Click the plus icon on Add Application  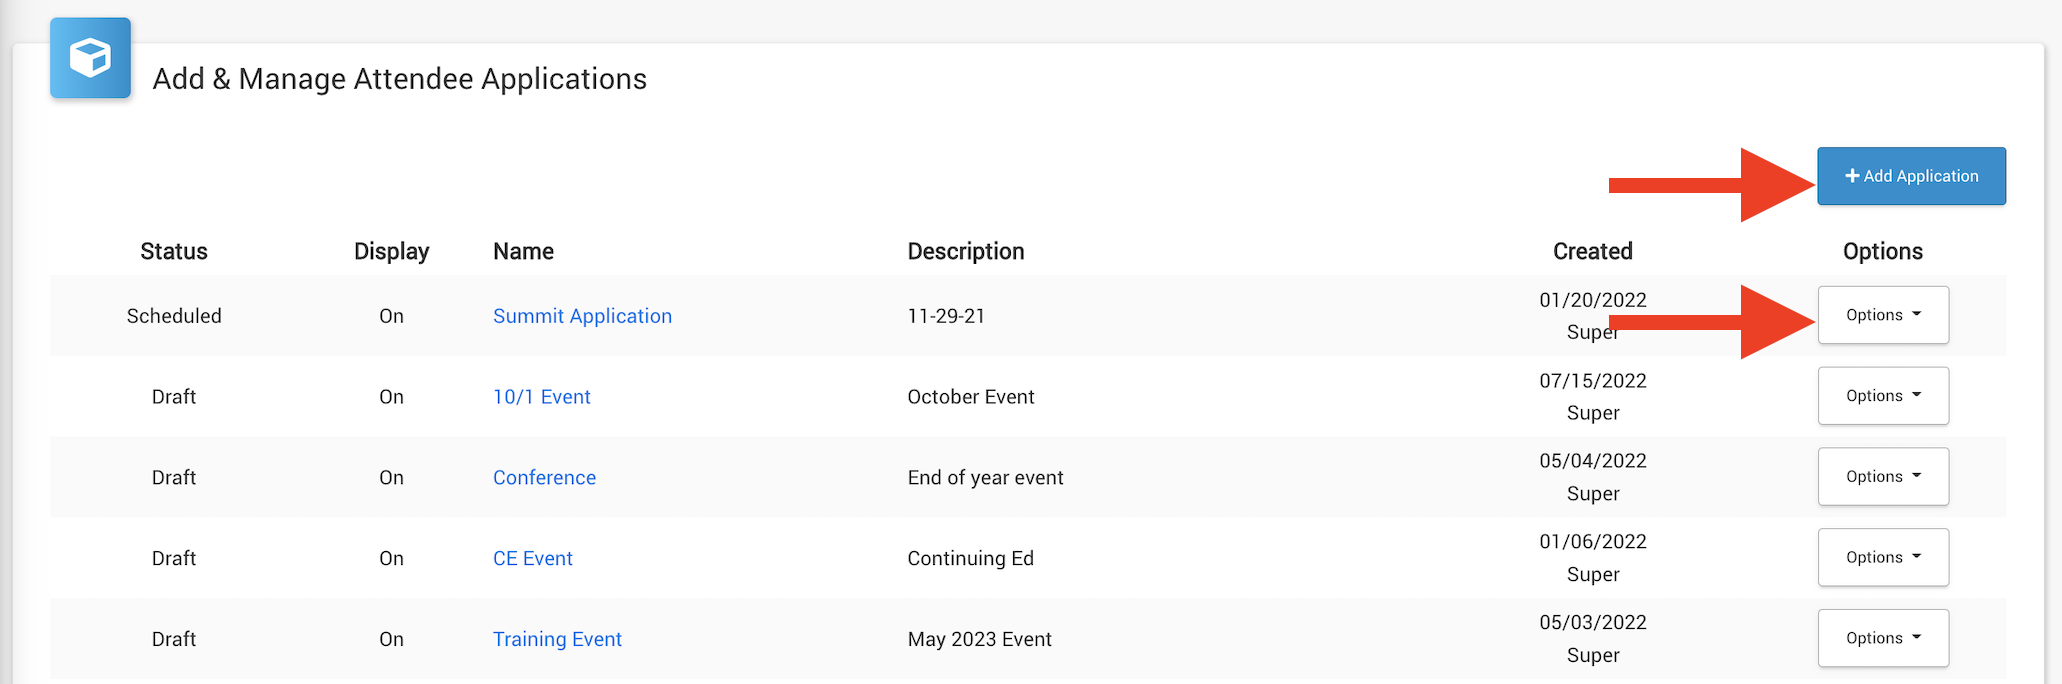tap(1852, 176)
